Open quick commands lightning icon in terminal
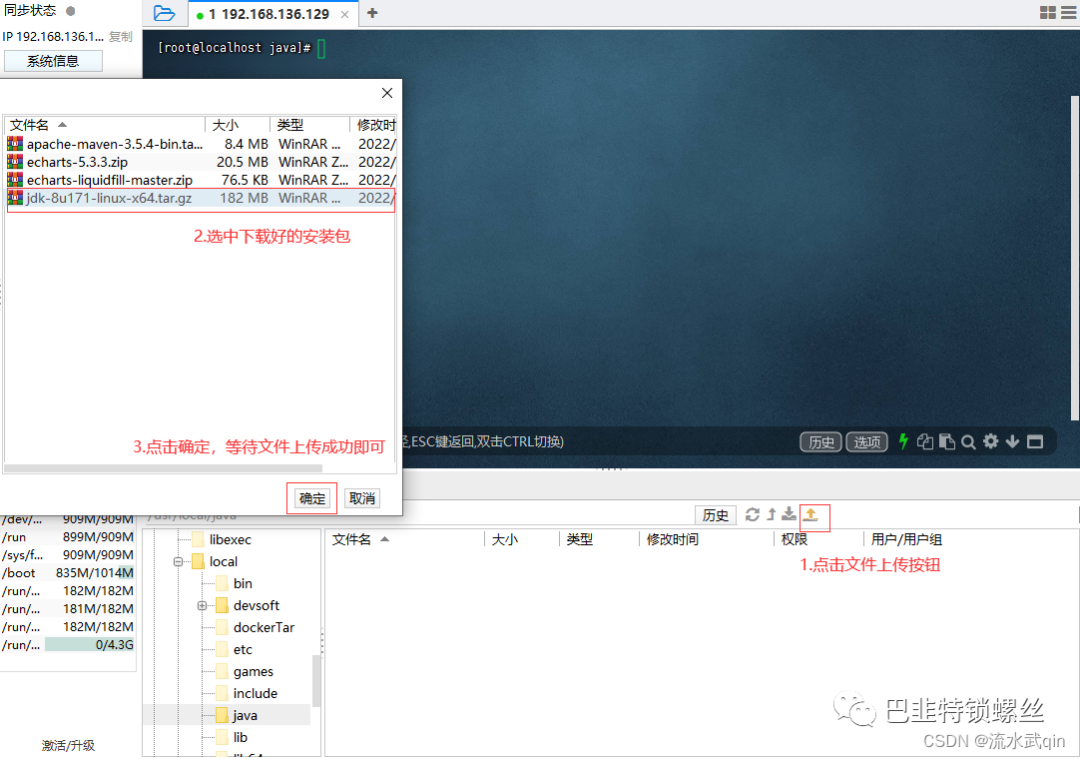Screen dimensions: 1080x759 pyautogui.click(x=904, y=441)
